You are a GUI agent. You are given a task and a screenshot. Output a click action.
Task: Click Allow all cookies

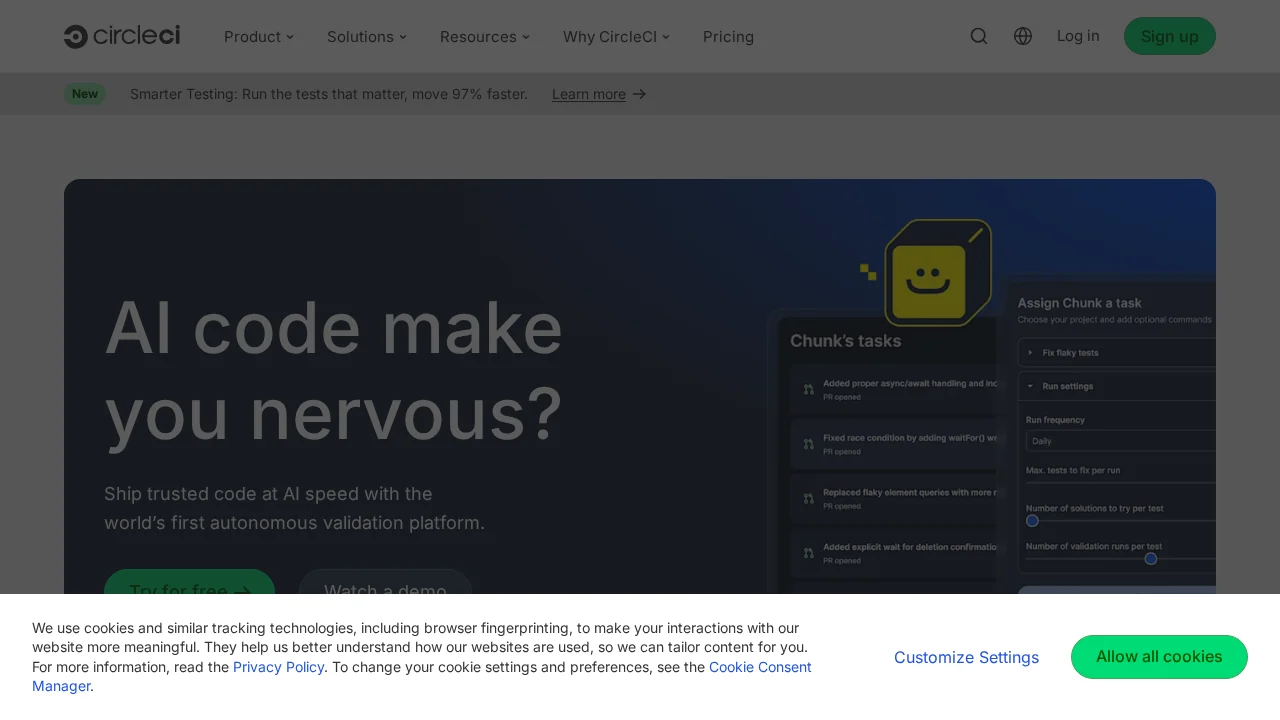tap(1159, 657)
